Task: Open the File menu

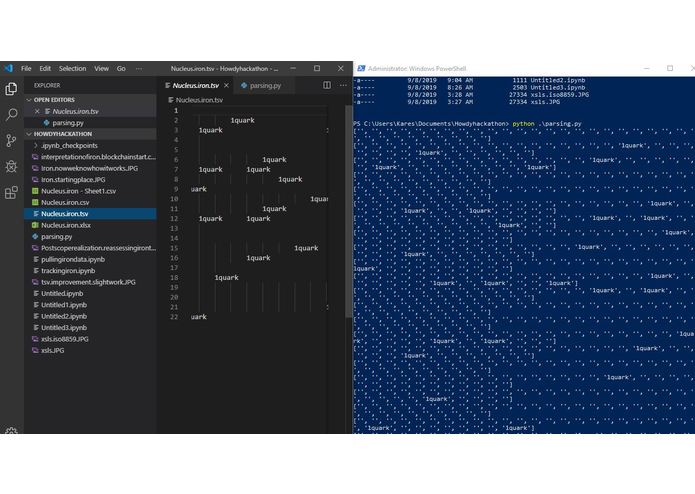Action: (26, 69)
